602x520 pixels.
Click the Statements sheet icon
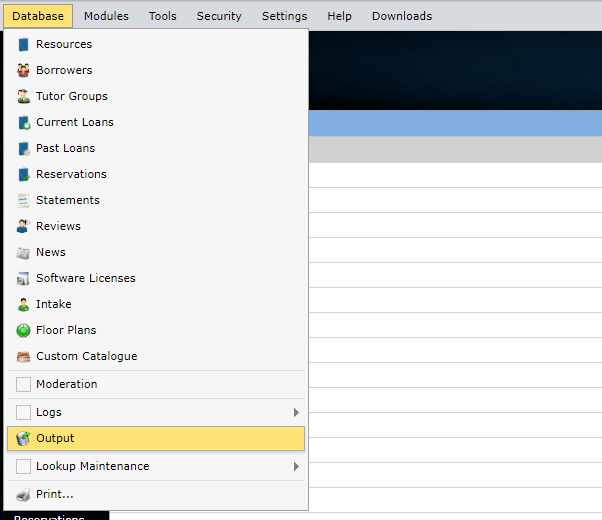pyautogui.click(x=23, y=200)
